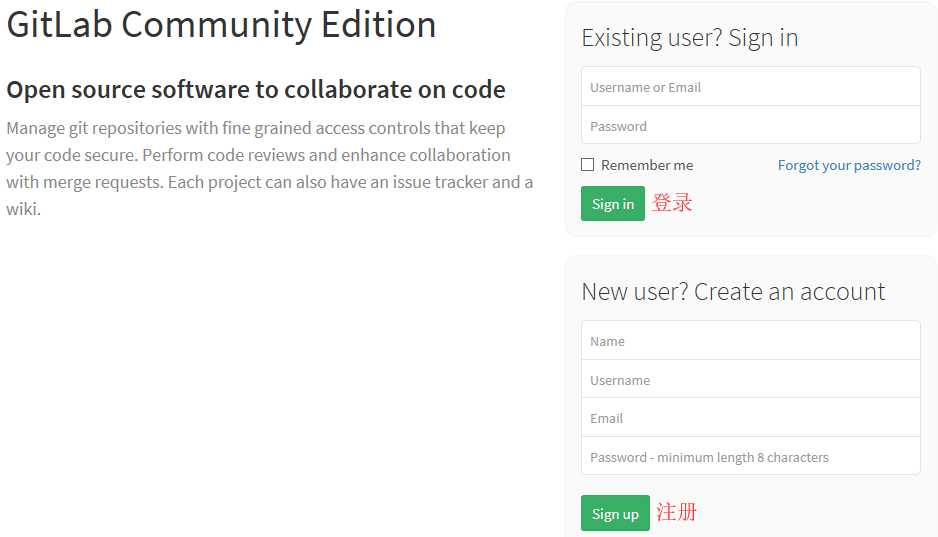The width and height of the screenshot is (938, 537).
Task: Click the New user? Create an account heading
Action: (733, 292)
